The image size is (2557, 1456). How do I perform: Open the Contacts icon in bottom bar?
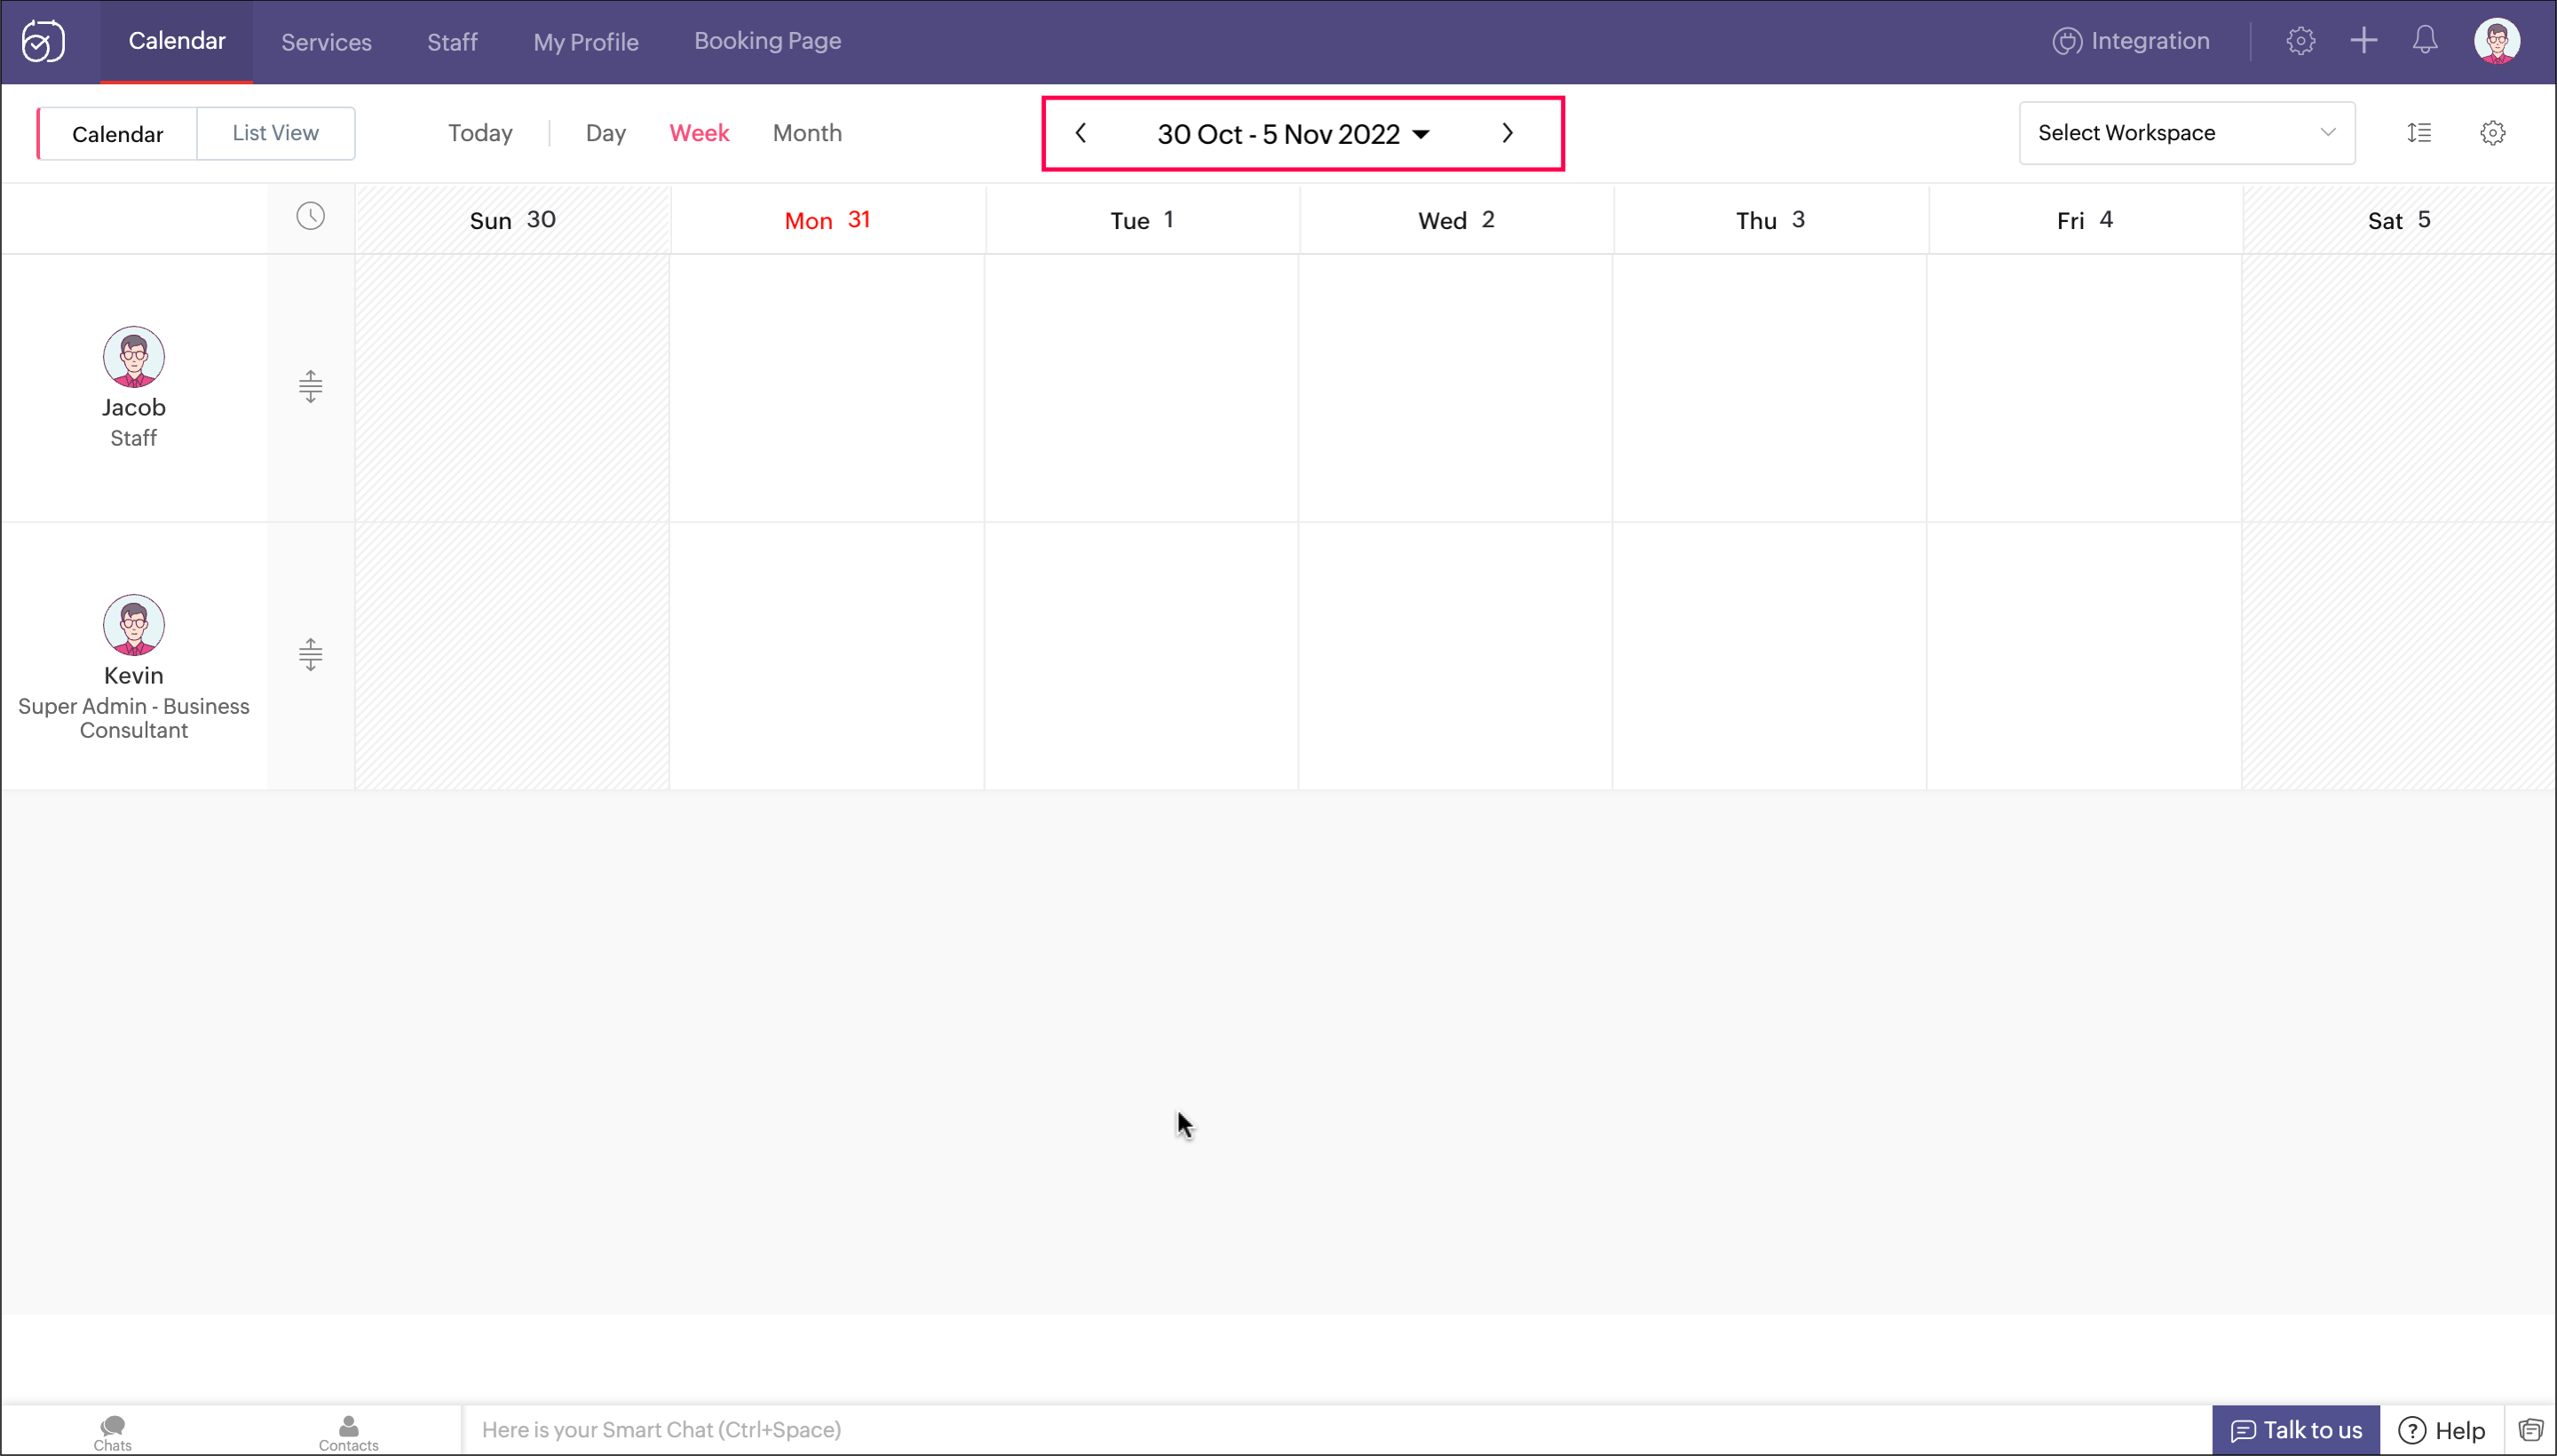[348, 1432]
